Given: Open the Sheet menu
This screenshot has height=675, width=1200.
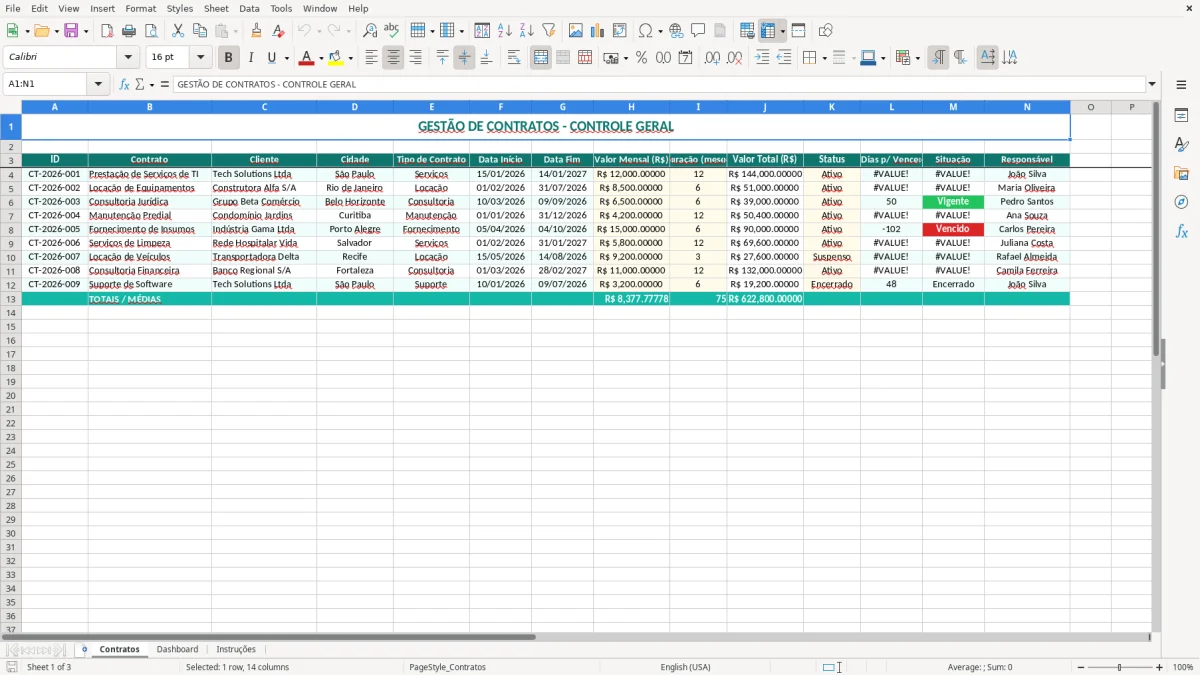Looking at the screenshot, I should click(216, 8).
